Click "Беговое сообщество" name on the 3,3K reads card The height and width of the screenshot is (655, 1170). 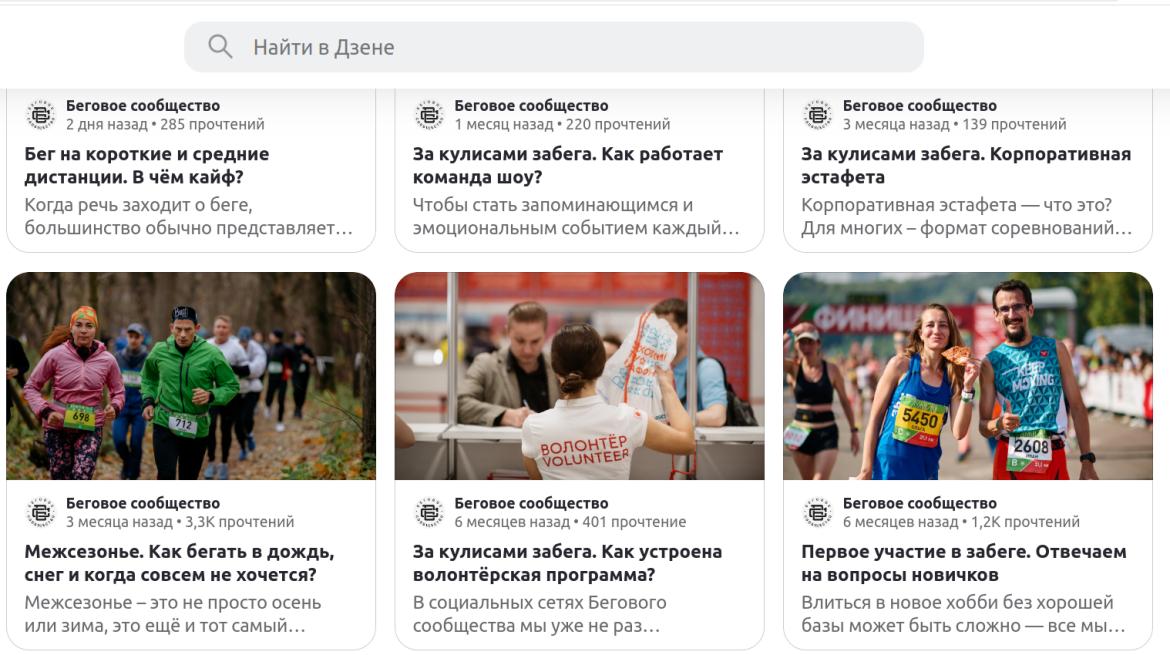pyautogui.click(x=143, y=504)
